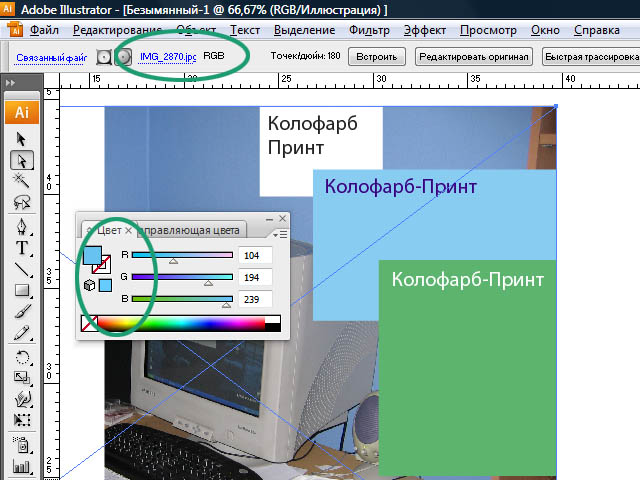640x480 pixels.
Task: Select the Direct Selection tool
Action: point(21,160)
